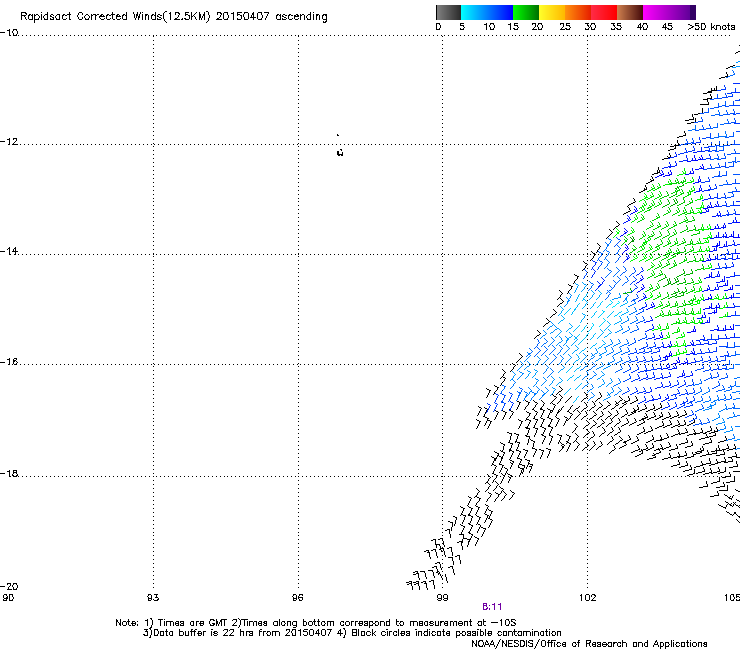Click the small island marker near 97E, 12S

click(340, 152)
